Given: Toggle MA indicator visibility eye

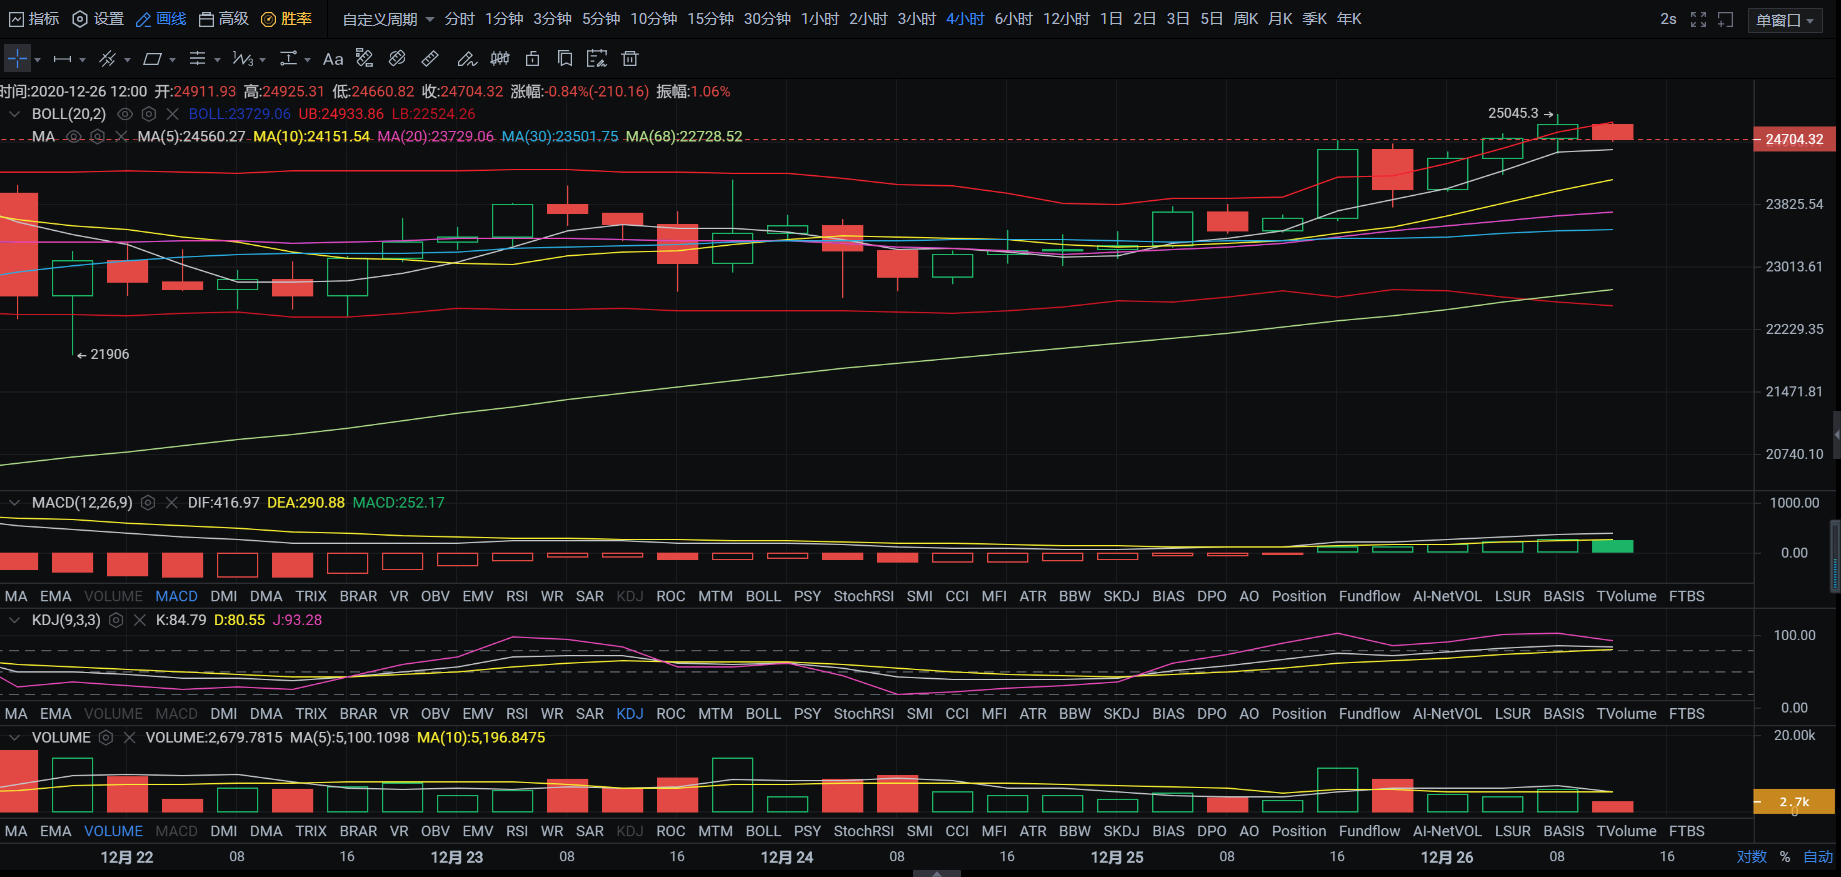Looking at the screenshot, I should point(74,137).
